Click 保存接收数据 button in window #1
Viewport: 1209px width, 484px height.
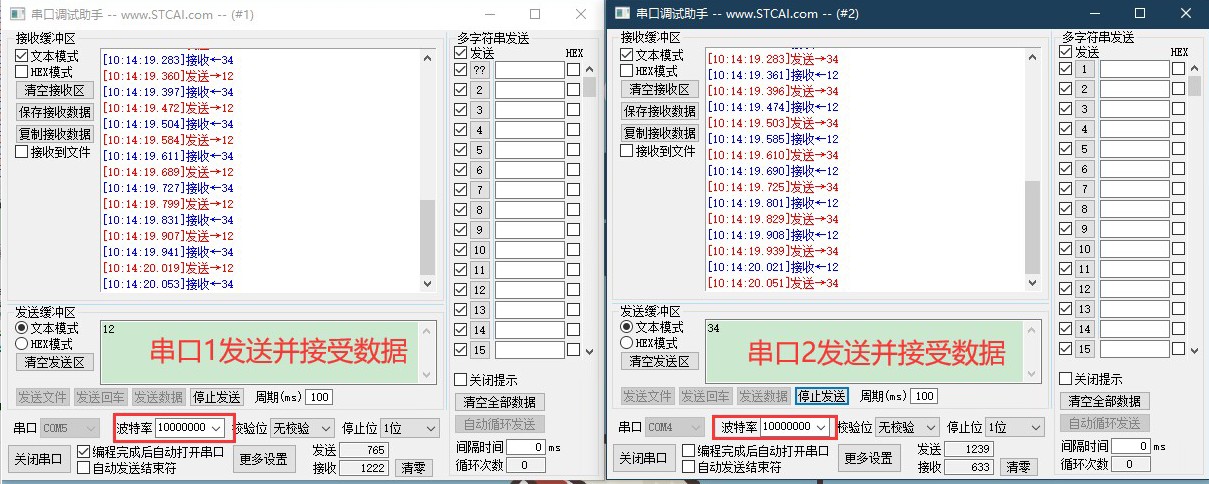(55, 112)
